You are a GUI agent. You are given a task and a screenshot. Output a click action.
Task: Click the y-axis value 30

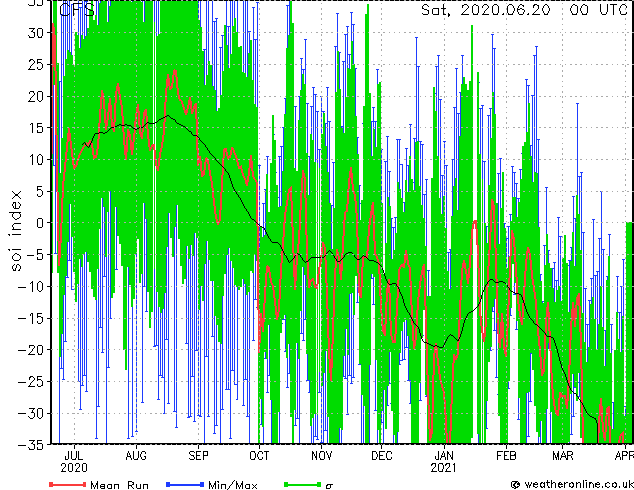36,33
